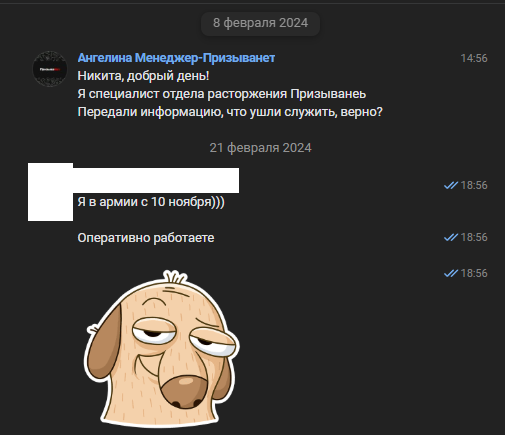This screenshot has width=505, height=435.
Task: Open sender name Ангелина Менеджер-Призыванет
Action: [x=176, y=58]
